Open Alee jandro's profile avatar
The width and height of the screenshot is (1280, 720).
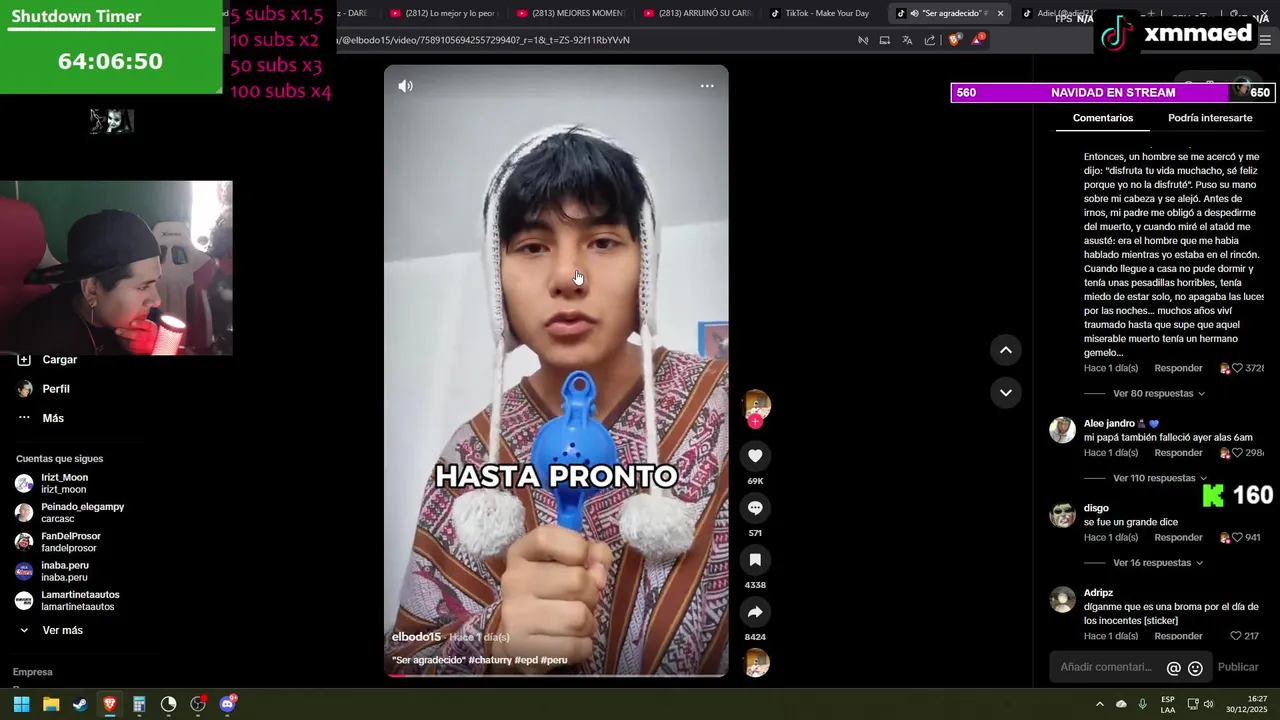[1062, 430]
